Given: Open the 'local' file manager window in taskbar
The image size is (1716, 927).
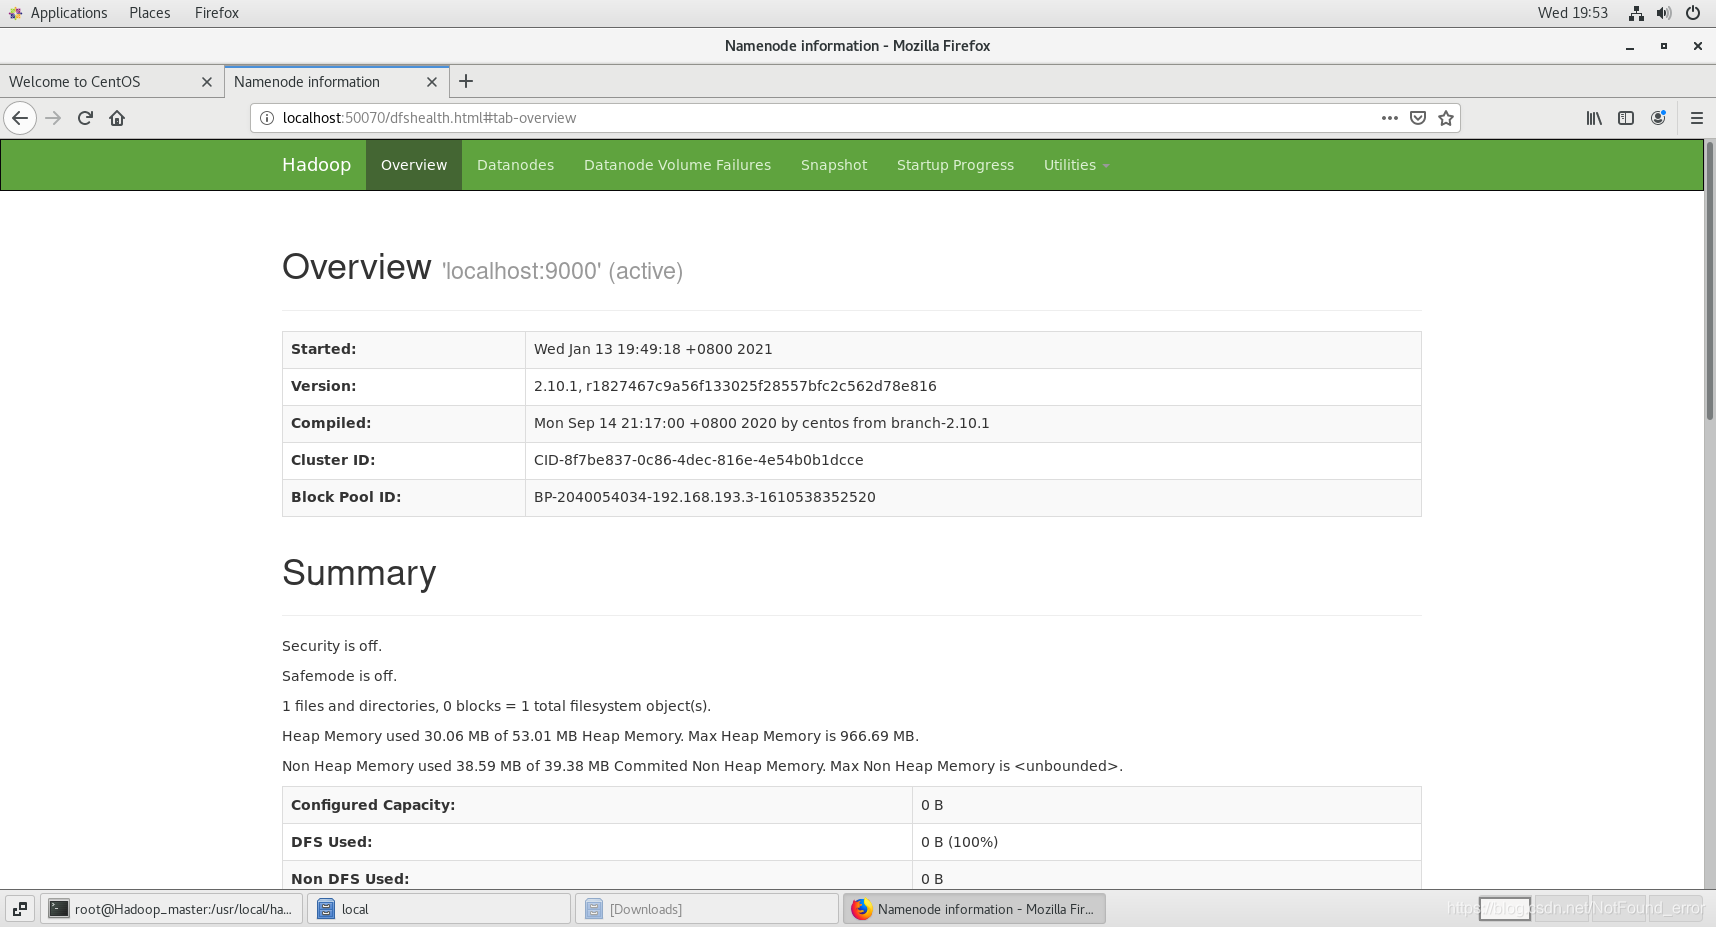Looking at the screenshot, I should (439, 909).
